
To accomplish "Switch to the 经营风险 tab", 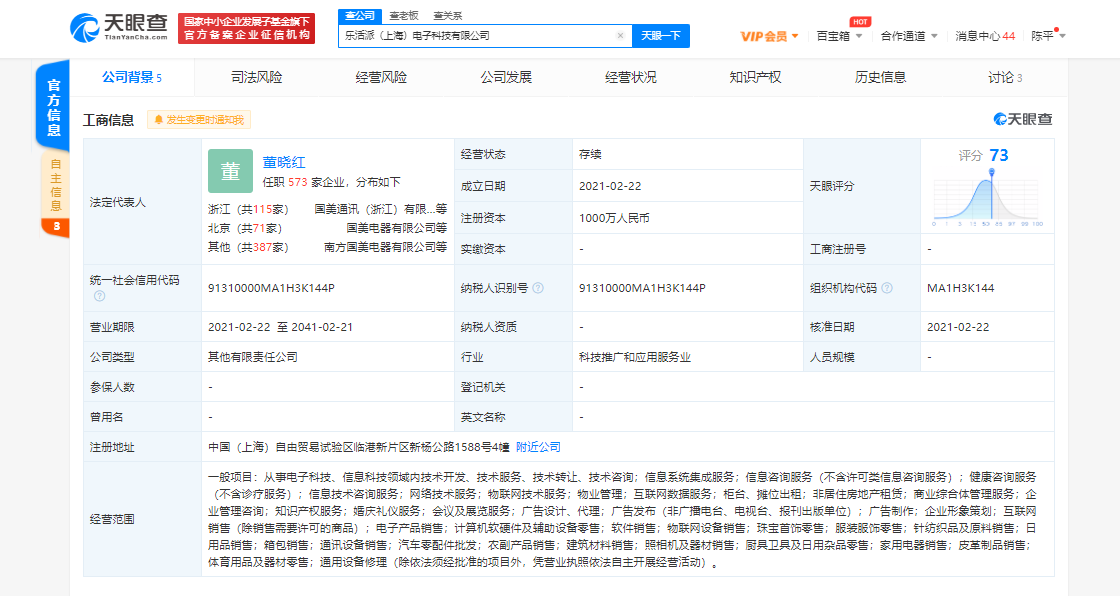I will coord(381,77).
